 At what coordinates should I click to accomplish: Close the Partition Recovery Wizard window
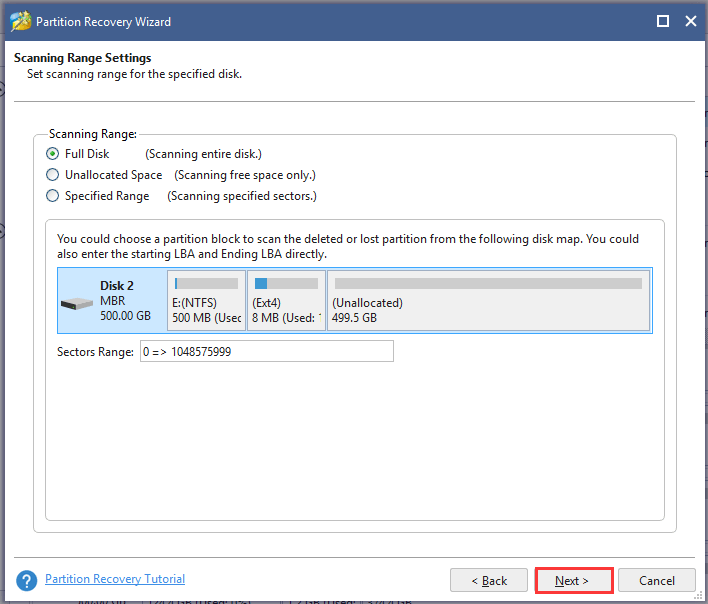click(x=691, y=21)
